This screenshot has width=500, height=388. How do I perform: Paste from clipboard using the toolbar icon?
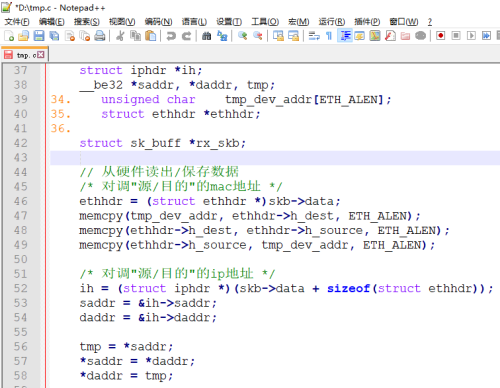coord(151,36)
